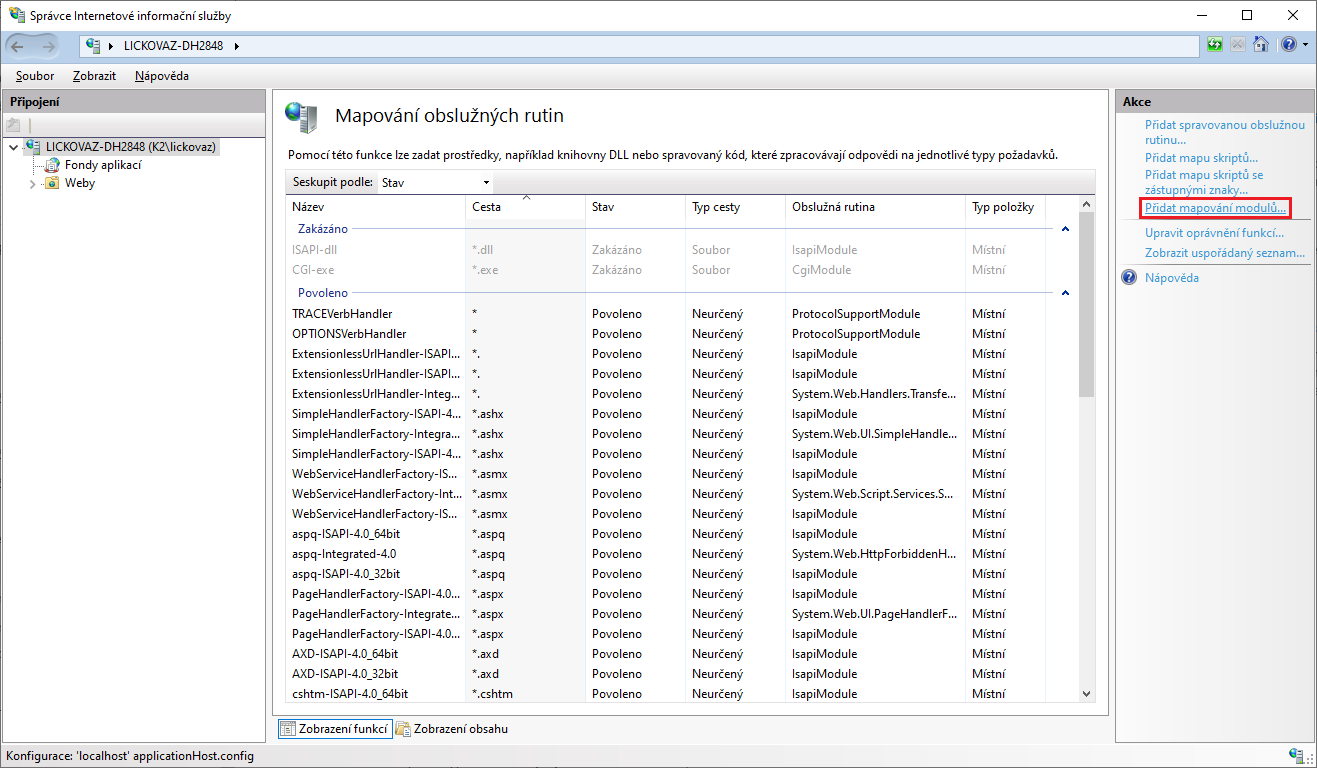
Task: Click the server icon in address bar
Action: [94, 46]
